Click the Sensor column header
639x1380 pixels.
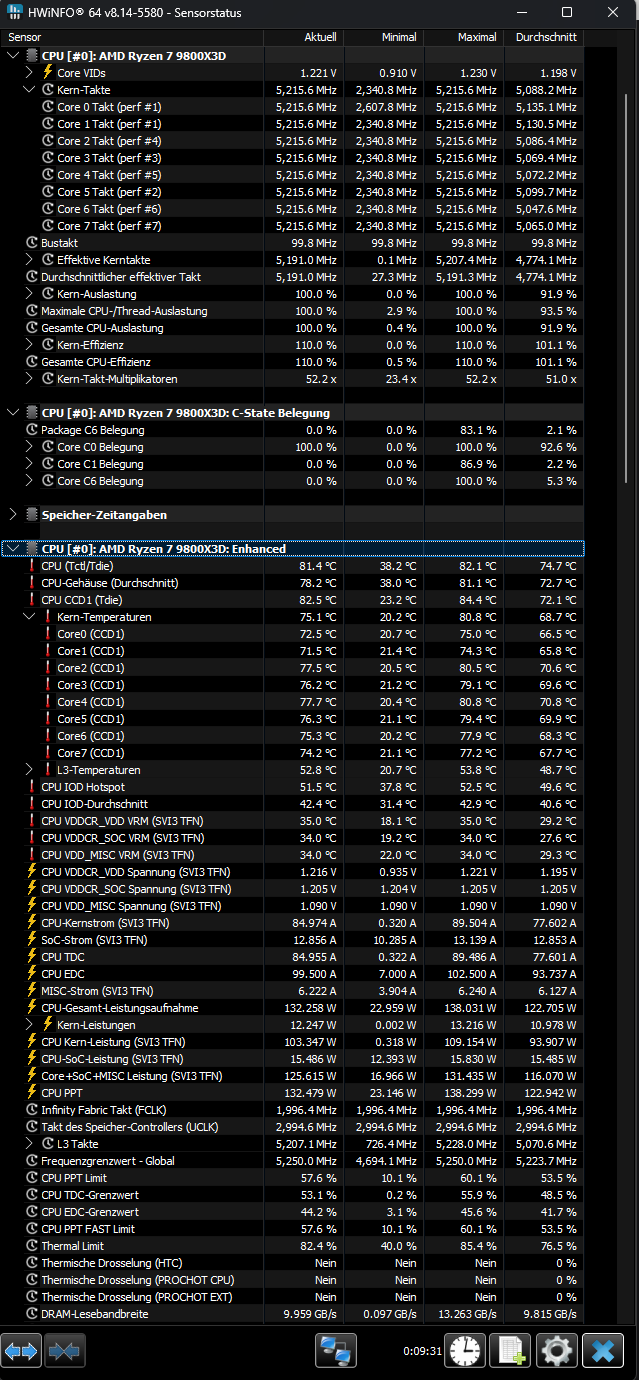click(x=132, y=37)
